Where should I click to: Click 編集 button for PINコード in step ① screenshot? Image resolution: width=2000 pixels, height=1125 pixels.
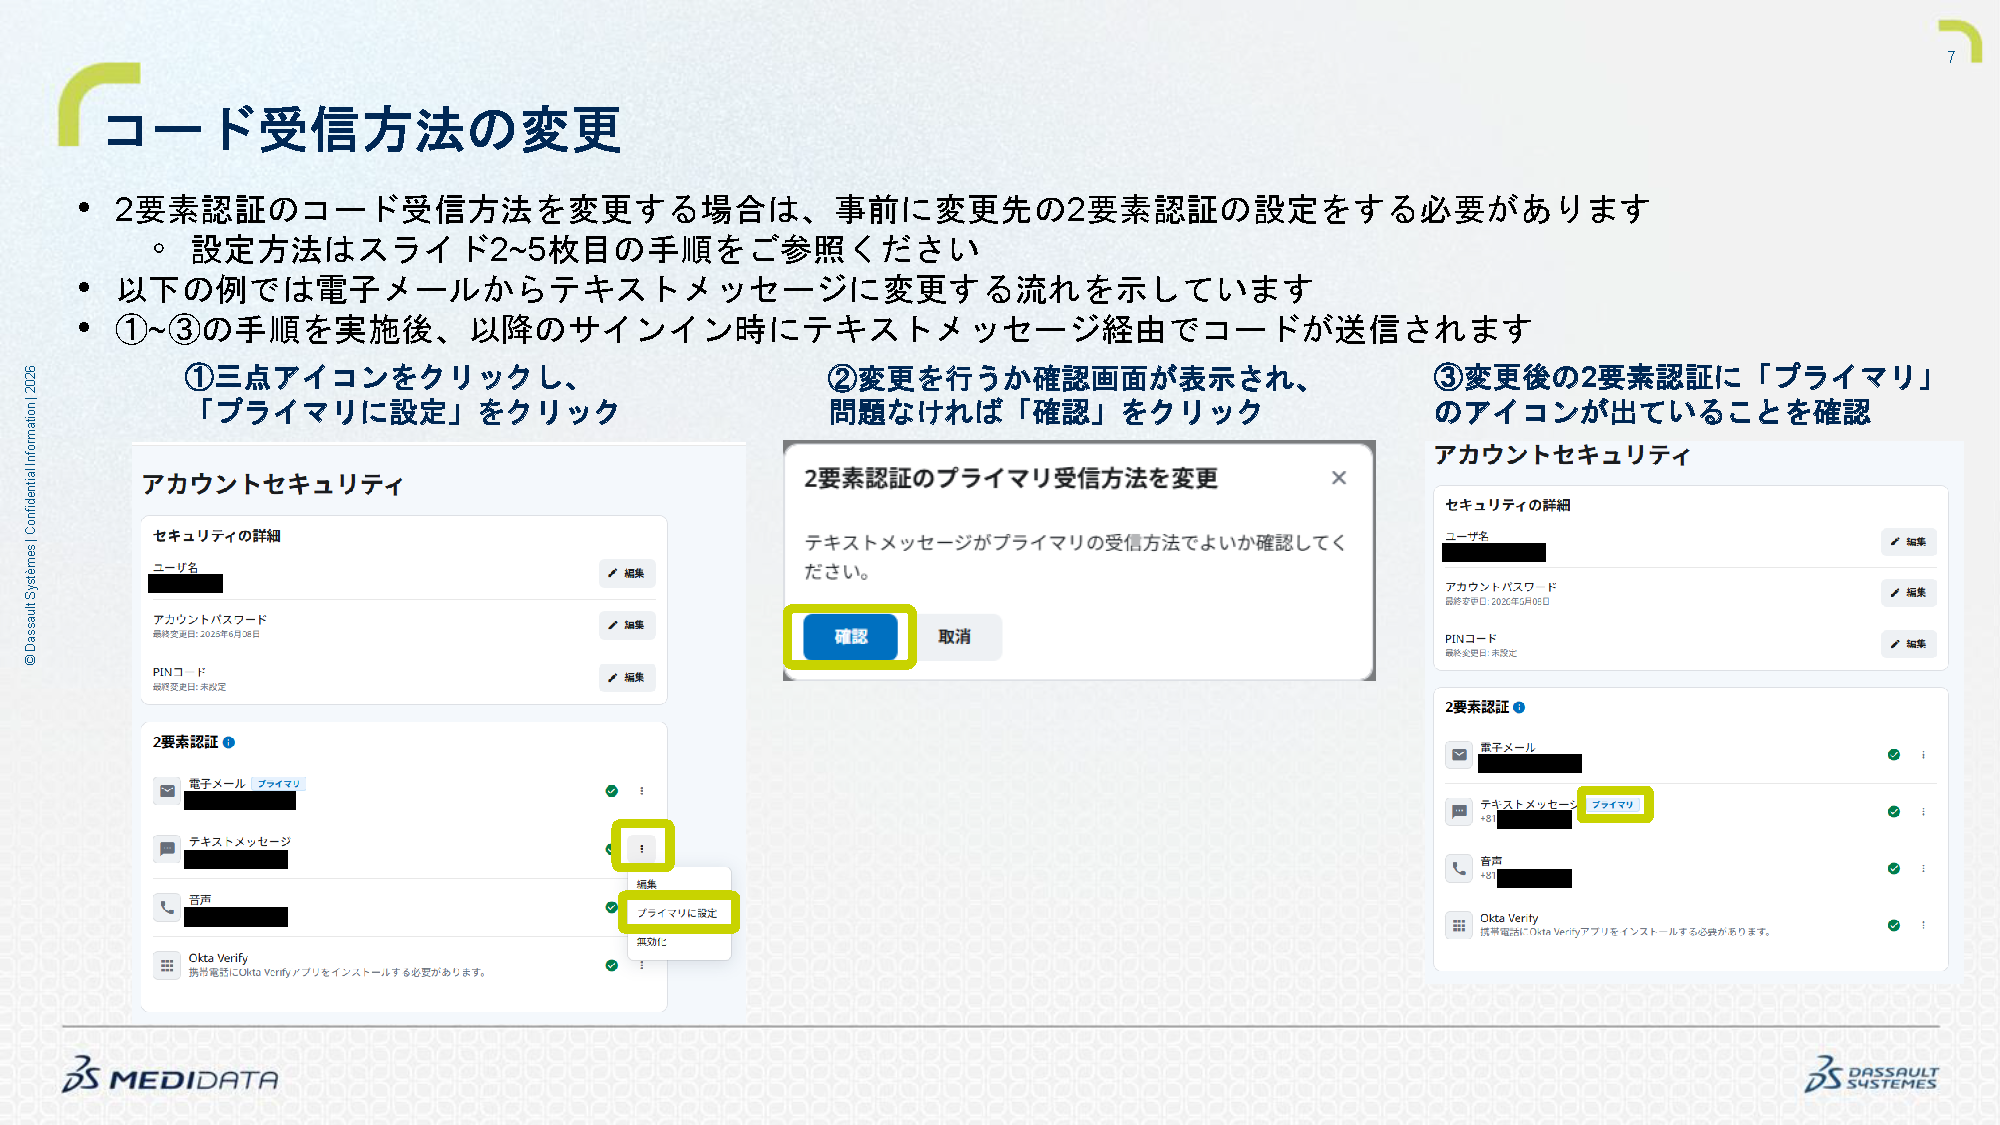point(627,677)
